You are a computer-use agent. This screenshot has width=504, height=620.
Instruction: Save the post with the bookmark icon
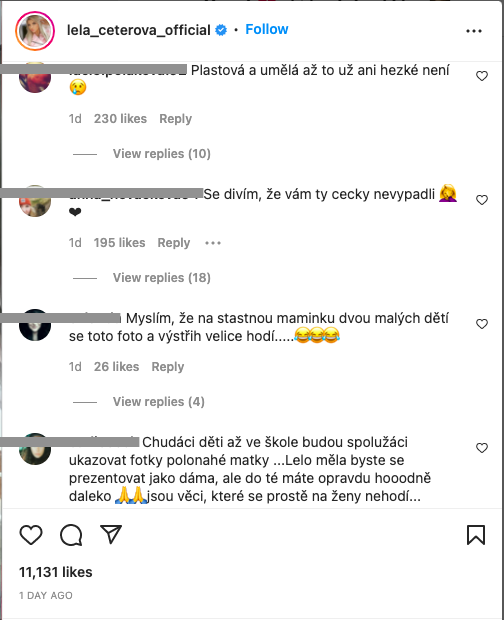point(476,535)
